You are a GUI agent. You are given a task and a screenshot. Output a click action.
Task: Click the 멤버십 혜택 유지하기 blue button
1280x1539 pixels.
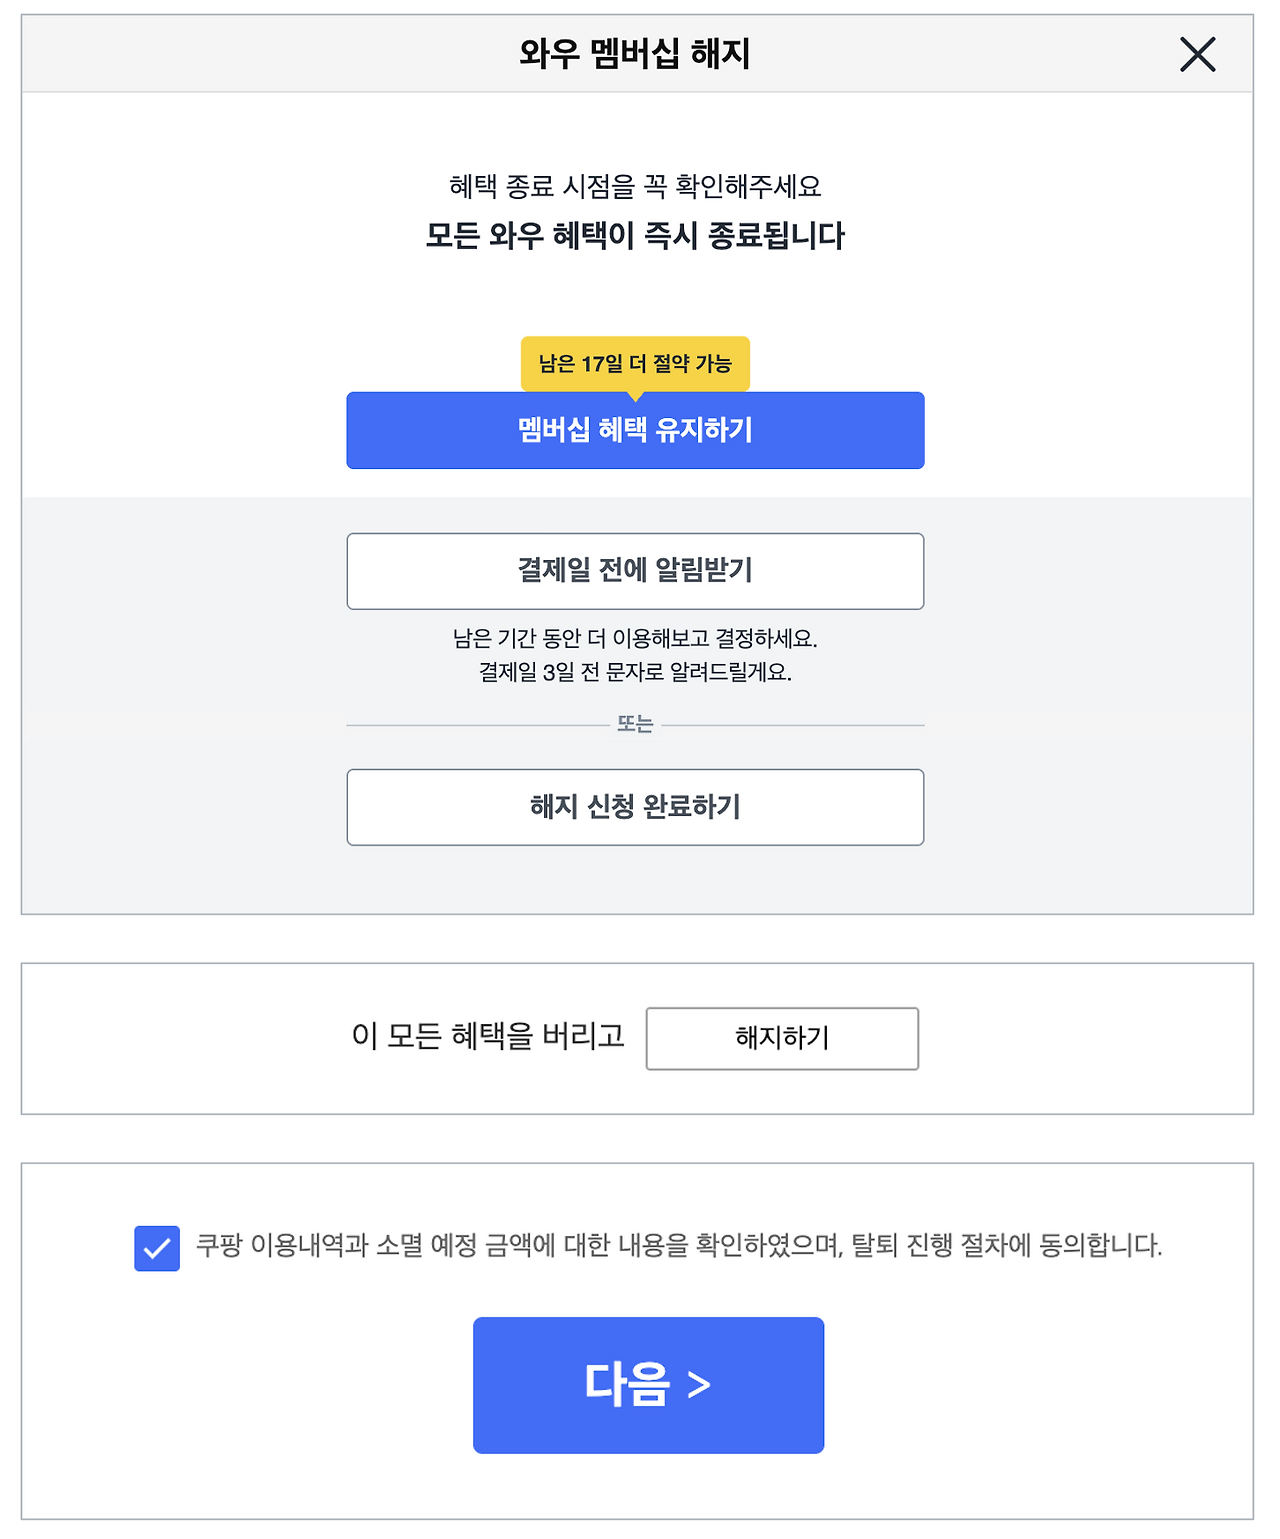point(635,431)
